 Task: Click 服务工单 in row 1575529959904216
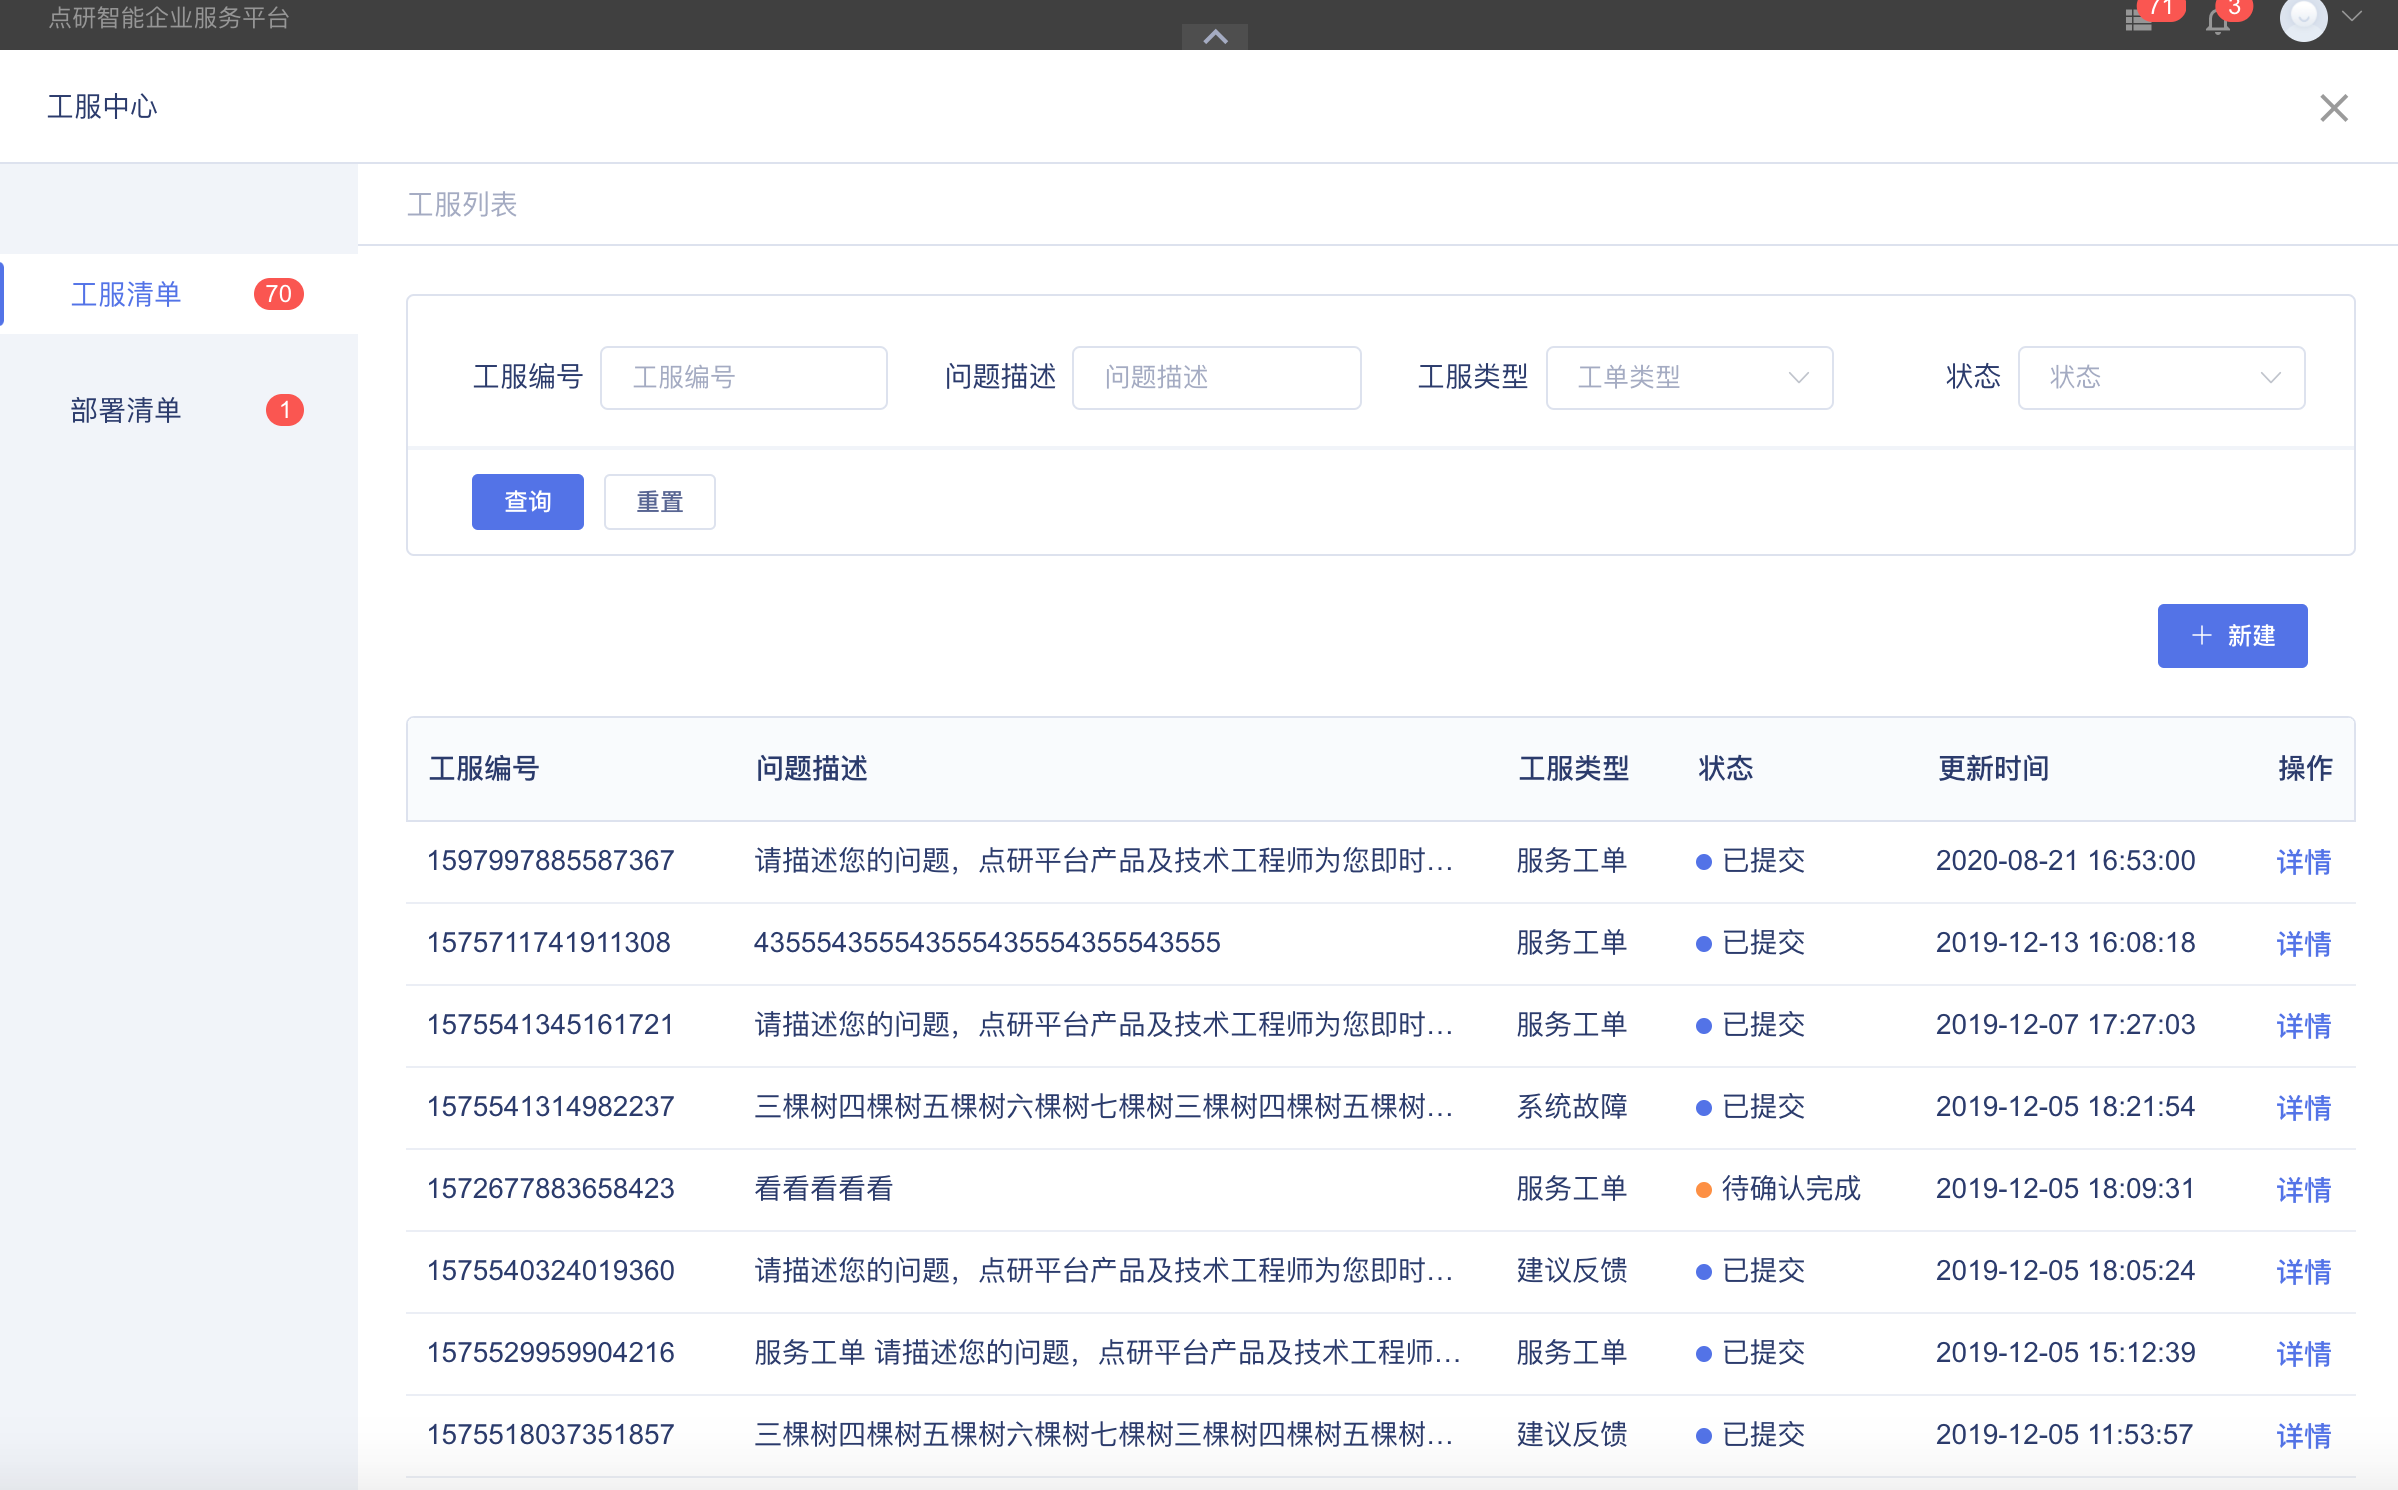click(1572, 1353)
